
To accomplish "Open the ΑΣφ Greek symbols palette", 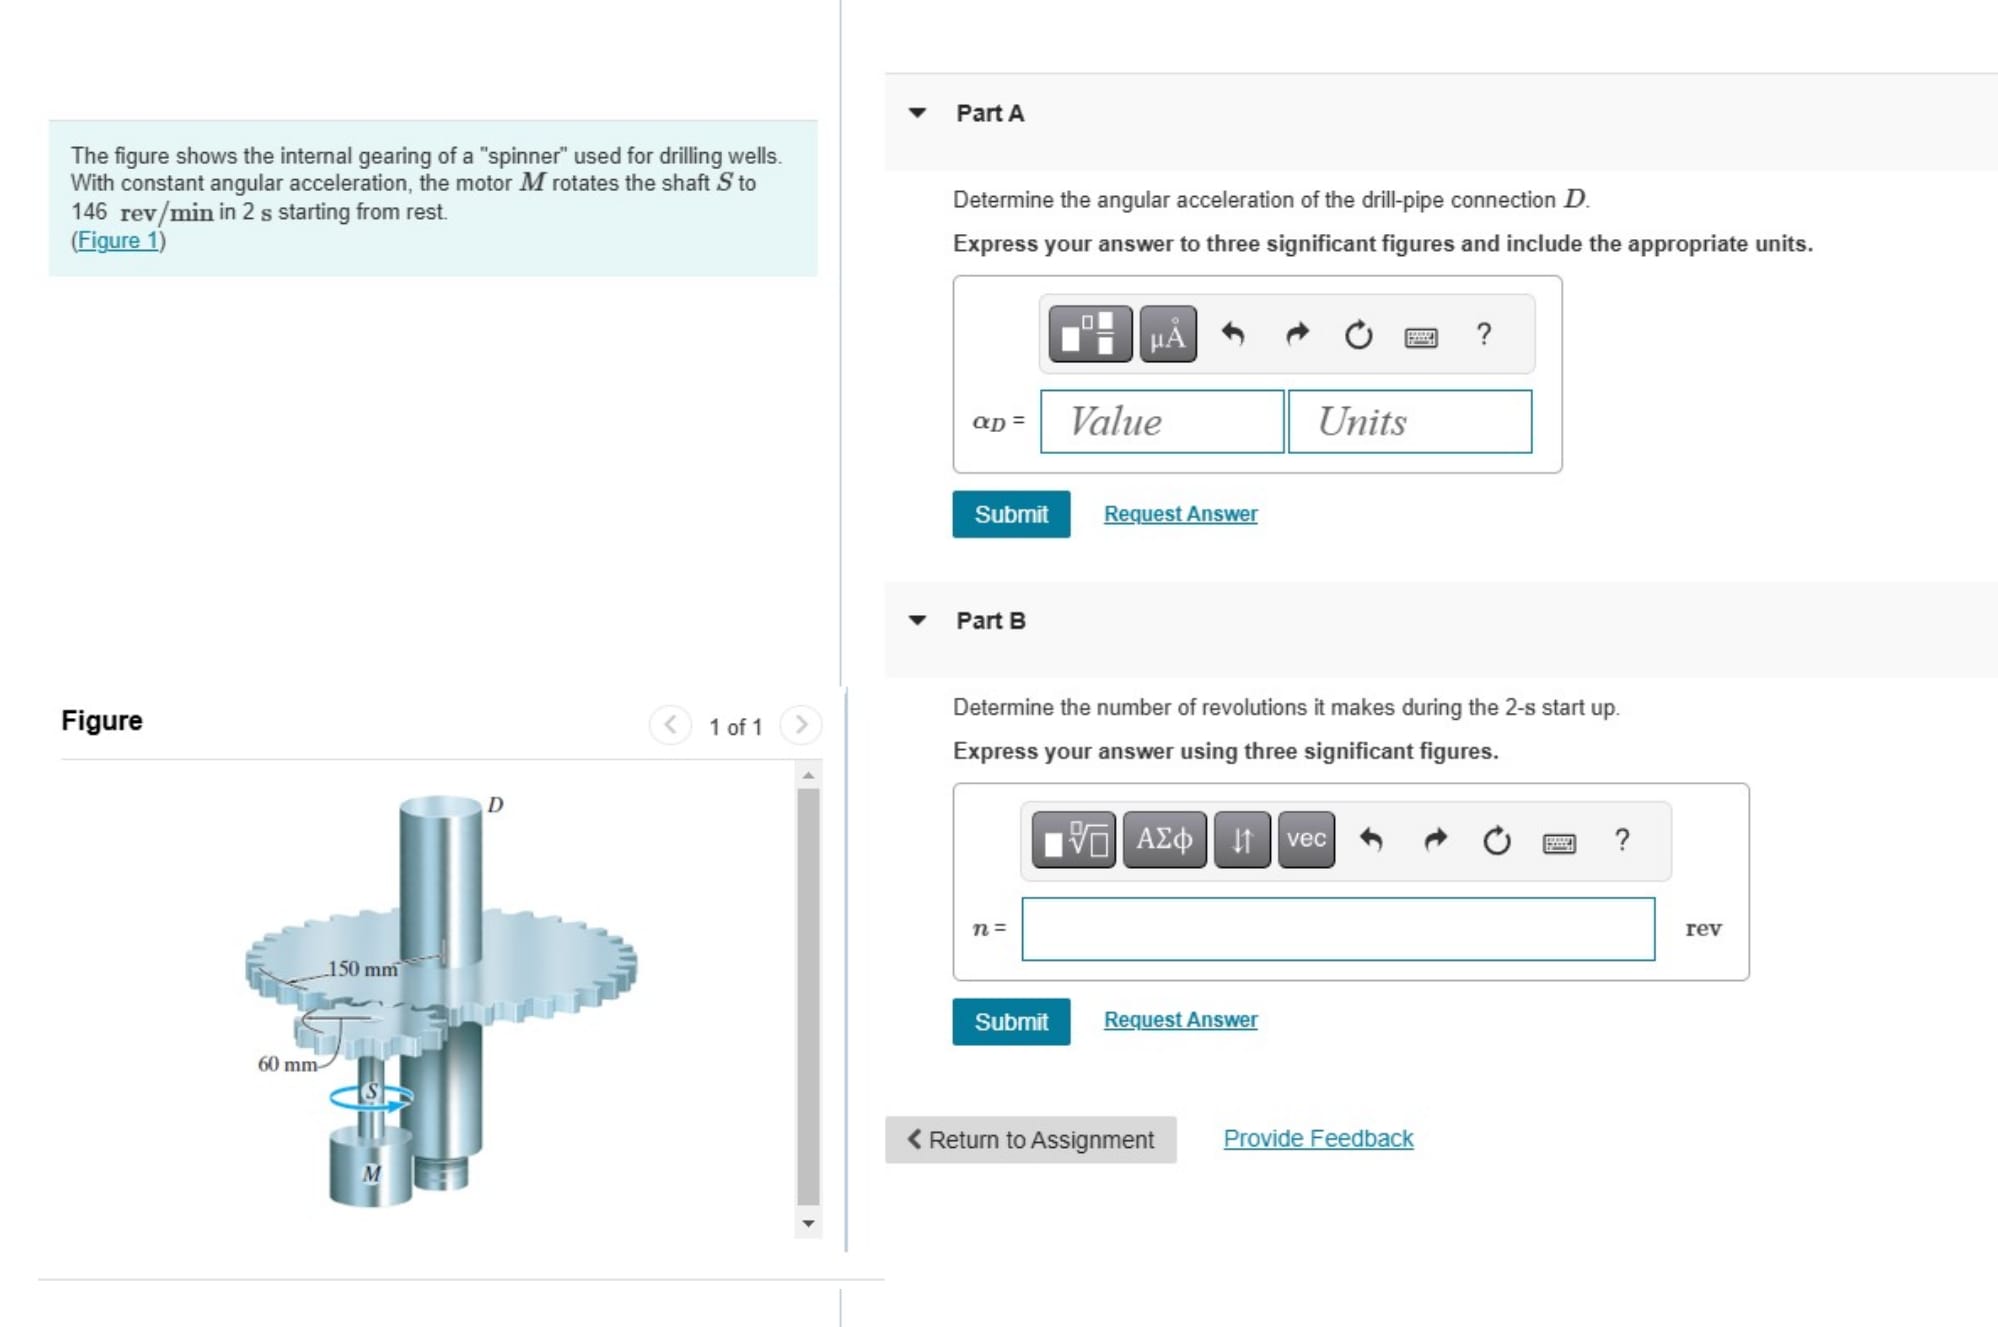I will (x=1164, y=840).
